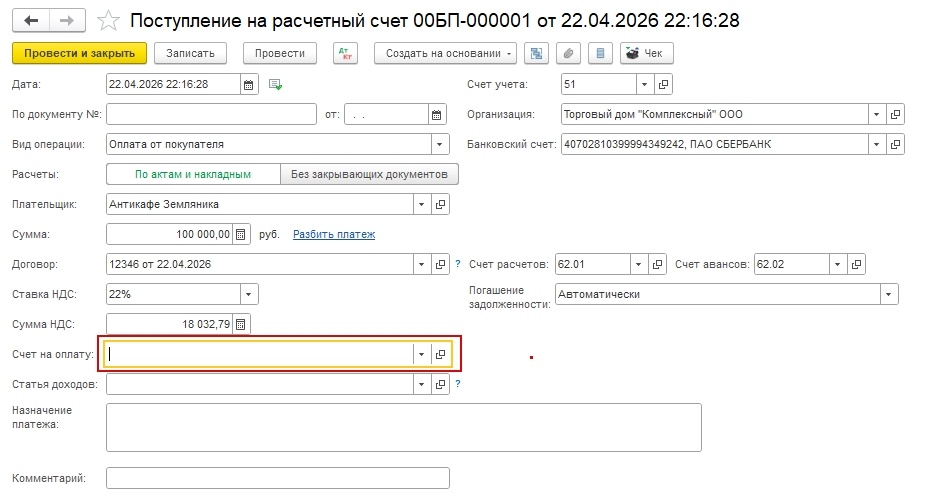Add document to favorites with star icon
Screen dimensions: 929x502
click(108, 21)
